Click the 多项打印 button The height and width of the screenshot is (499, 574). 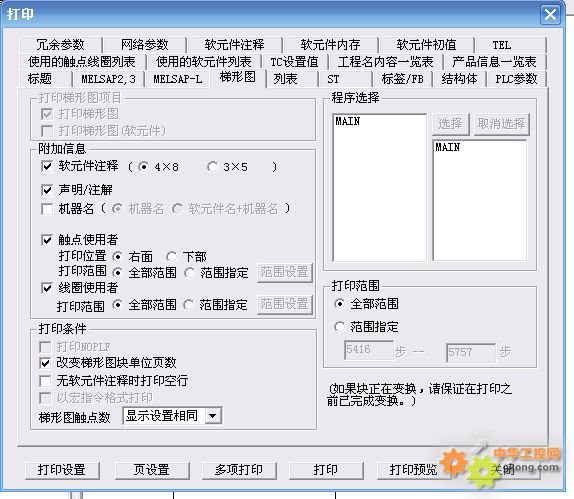239,470
